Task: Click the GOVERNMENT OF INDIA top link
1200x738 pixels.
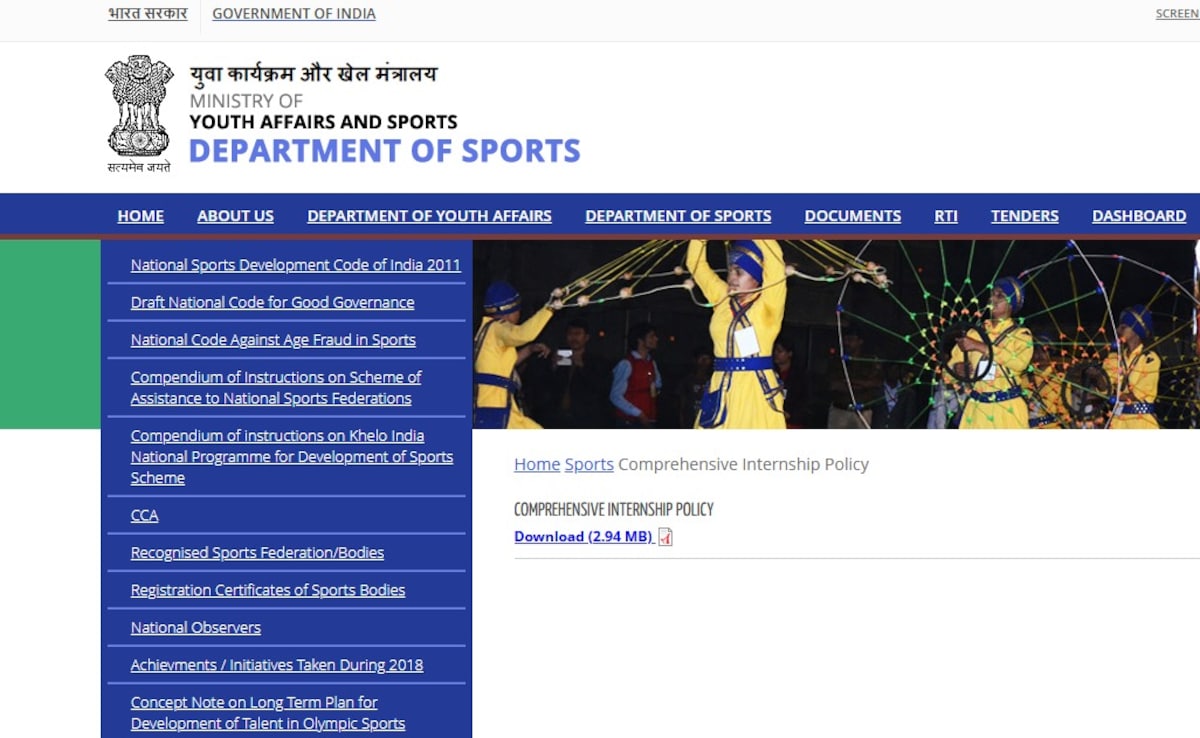Action: (x=294, y=14)
